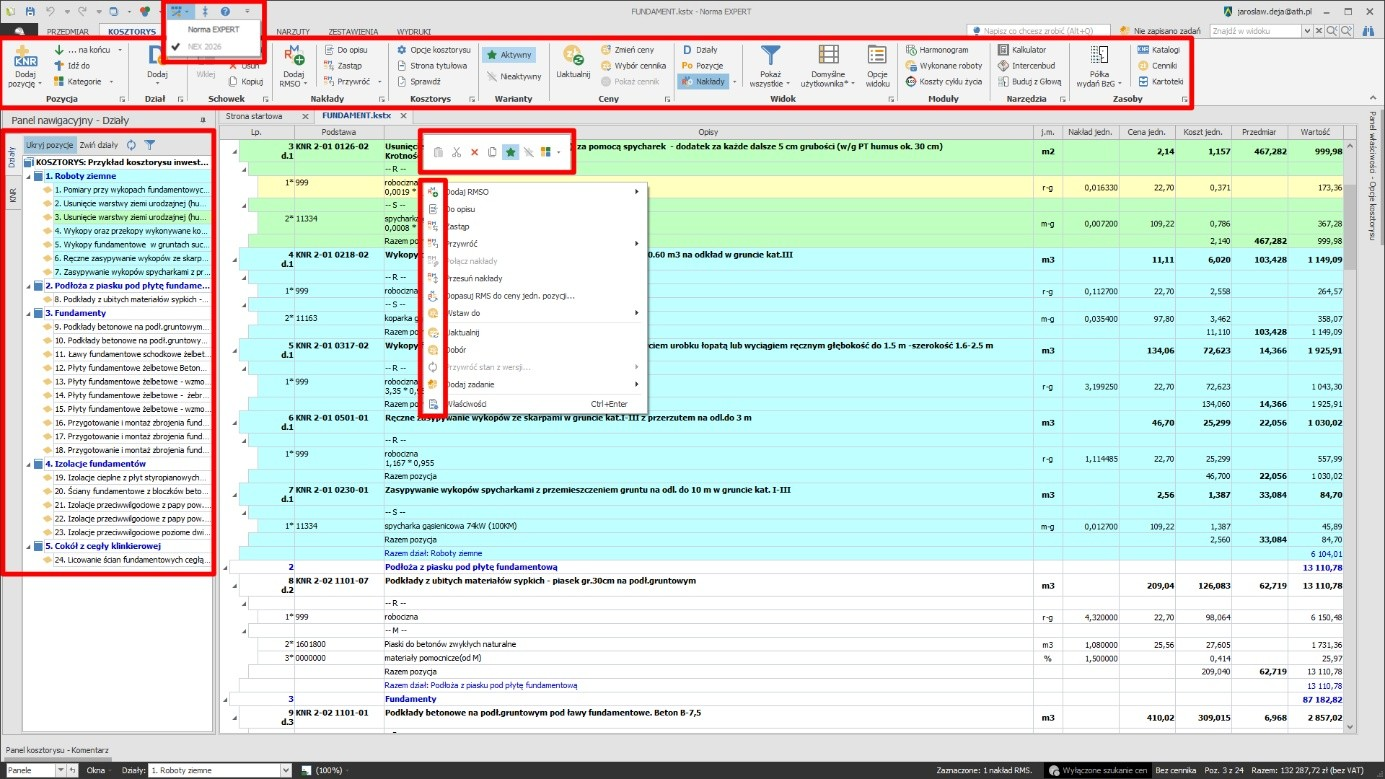Open the Strona startowa document tab
Viewport: 1385px width, 779px height.
coord(254,116)
